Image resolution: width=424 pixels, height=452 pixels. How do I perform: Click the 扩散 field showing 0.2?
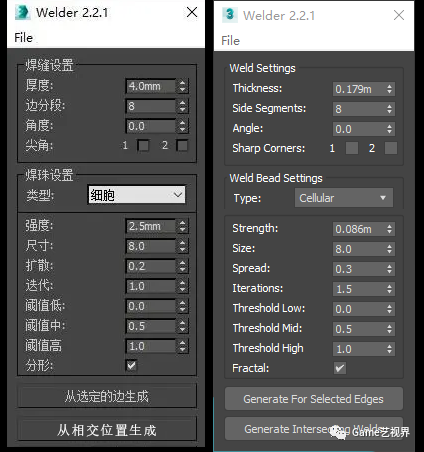[151, 266]
